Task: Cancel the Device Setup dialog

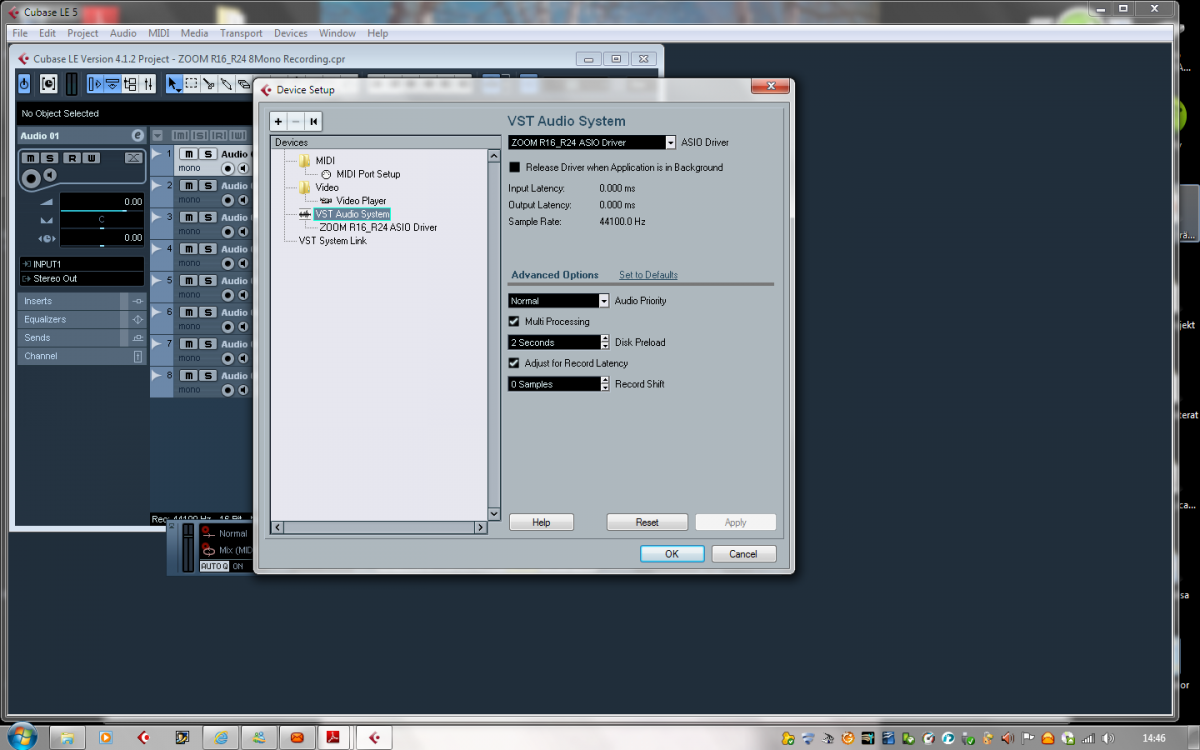Action: click(743, 554)
